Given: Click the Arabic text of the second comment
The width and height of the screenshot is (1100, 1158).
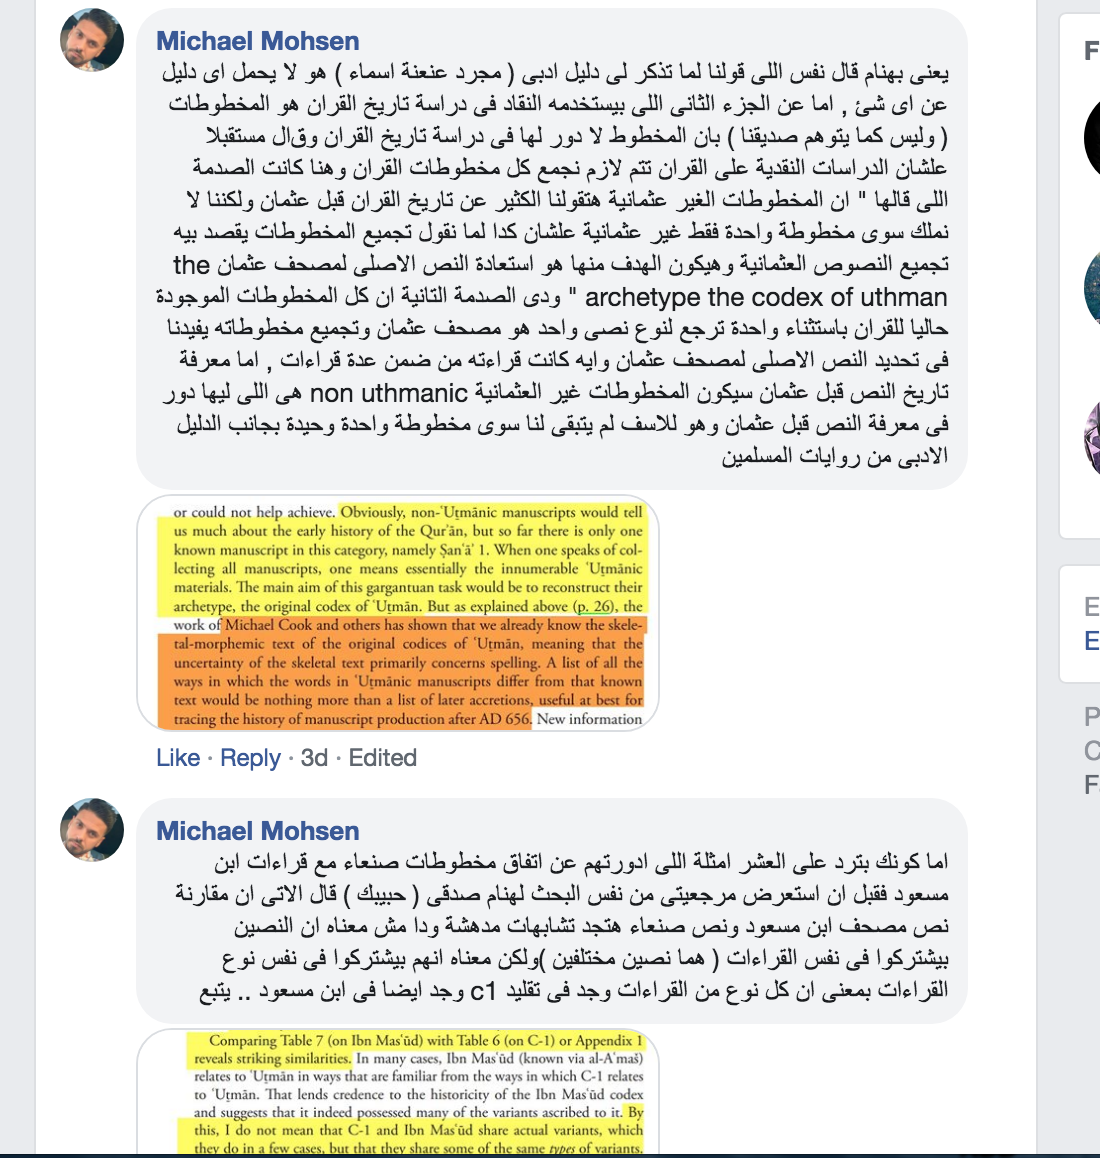Looking at the screenshot, I should coord(561,926).
